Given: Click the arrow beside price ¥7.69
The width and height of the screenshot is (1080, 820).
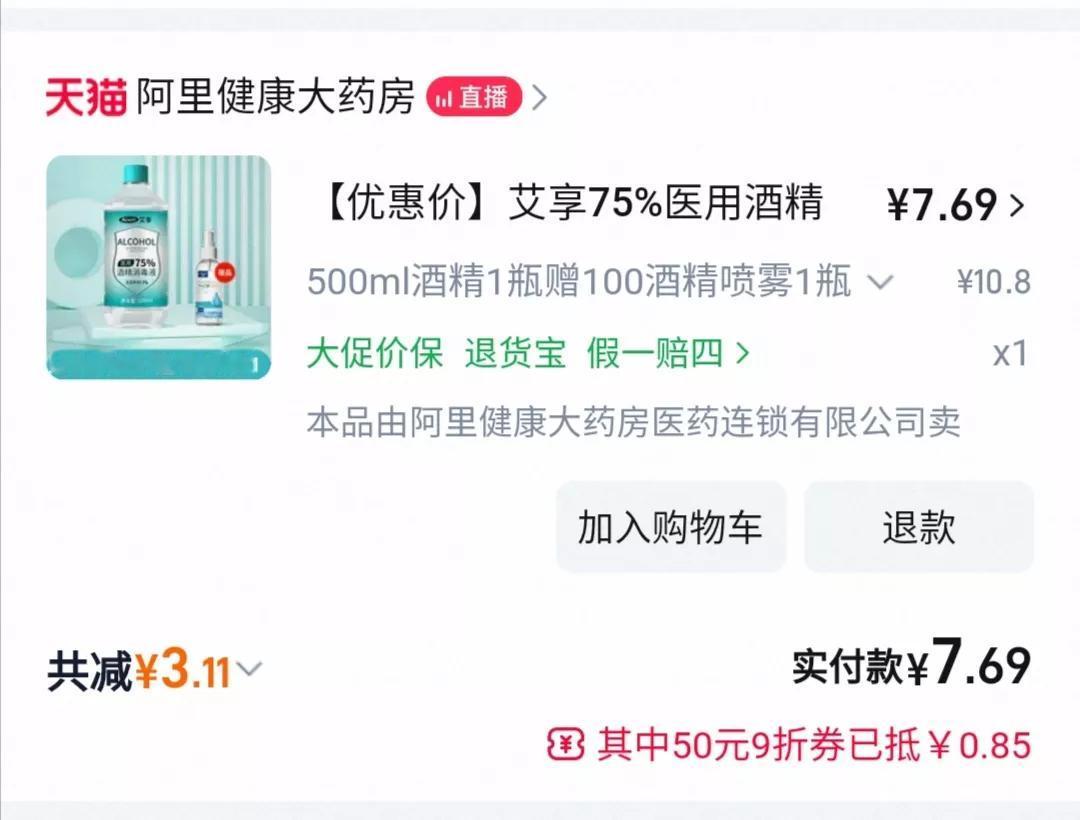Looking at the screenshot, I should click(1017, 205).
